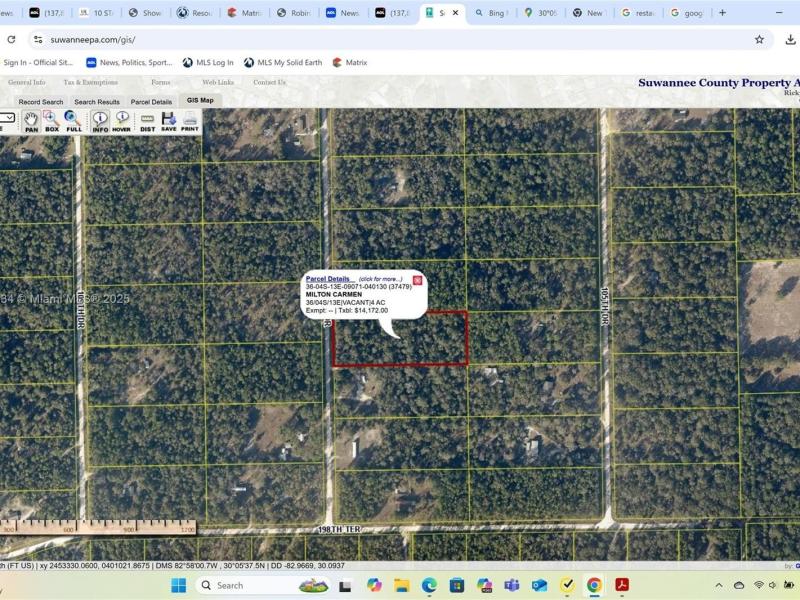This screenshot has height=600, width=800.
Task: Activate the Box zoom tool
Action: (x=51, y=121)
